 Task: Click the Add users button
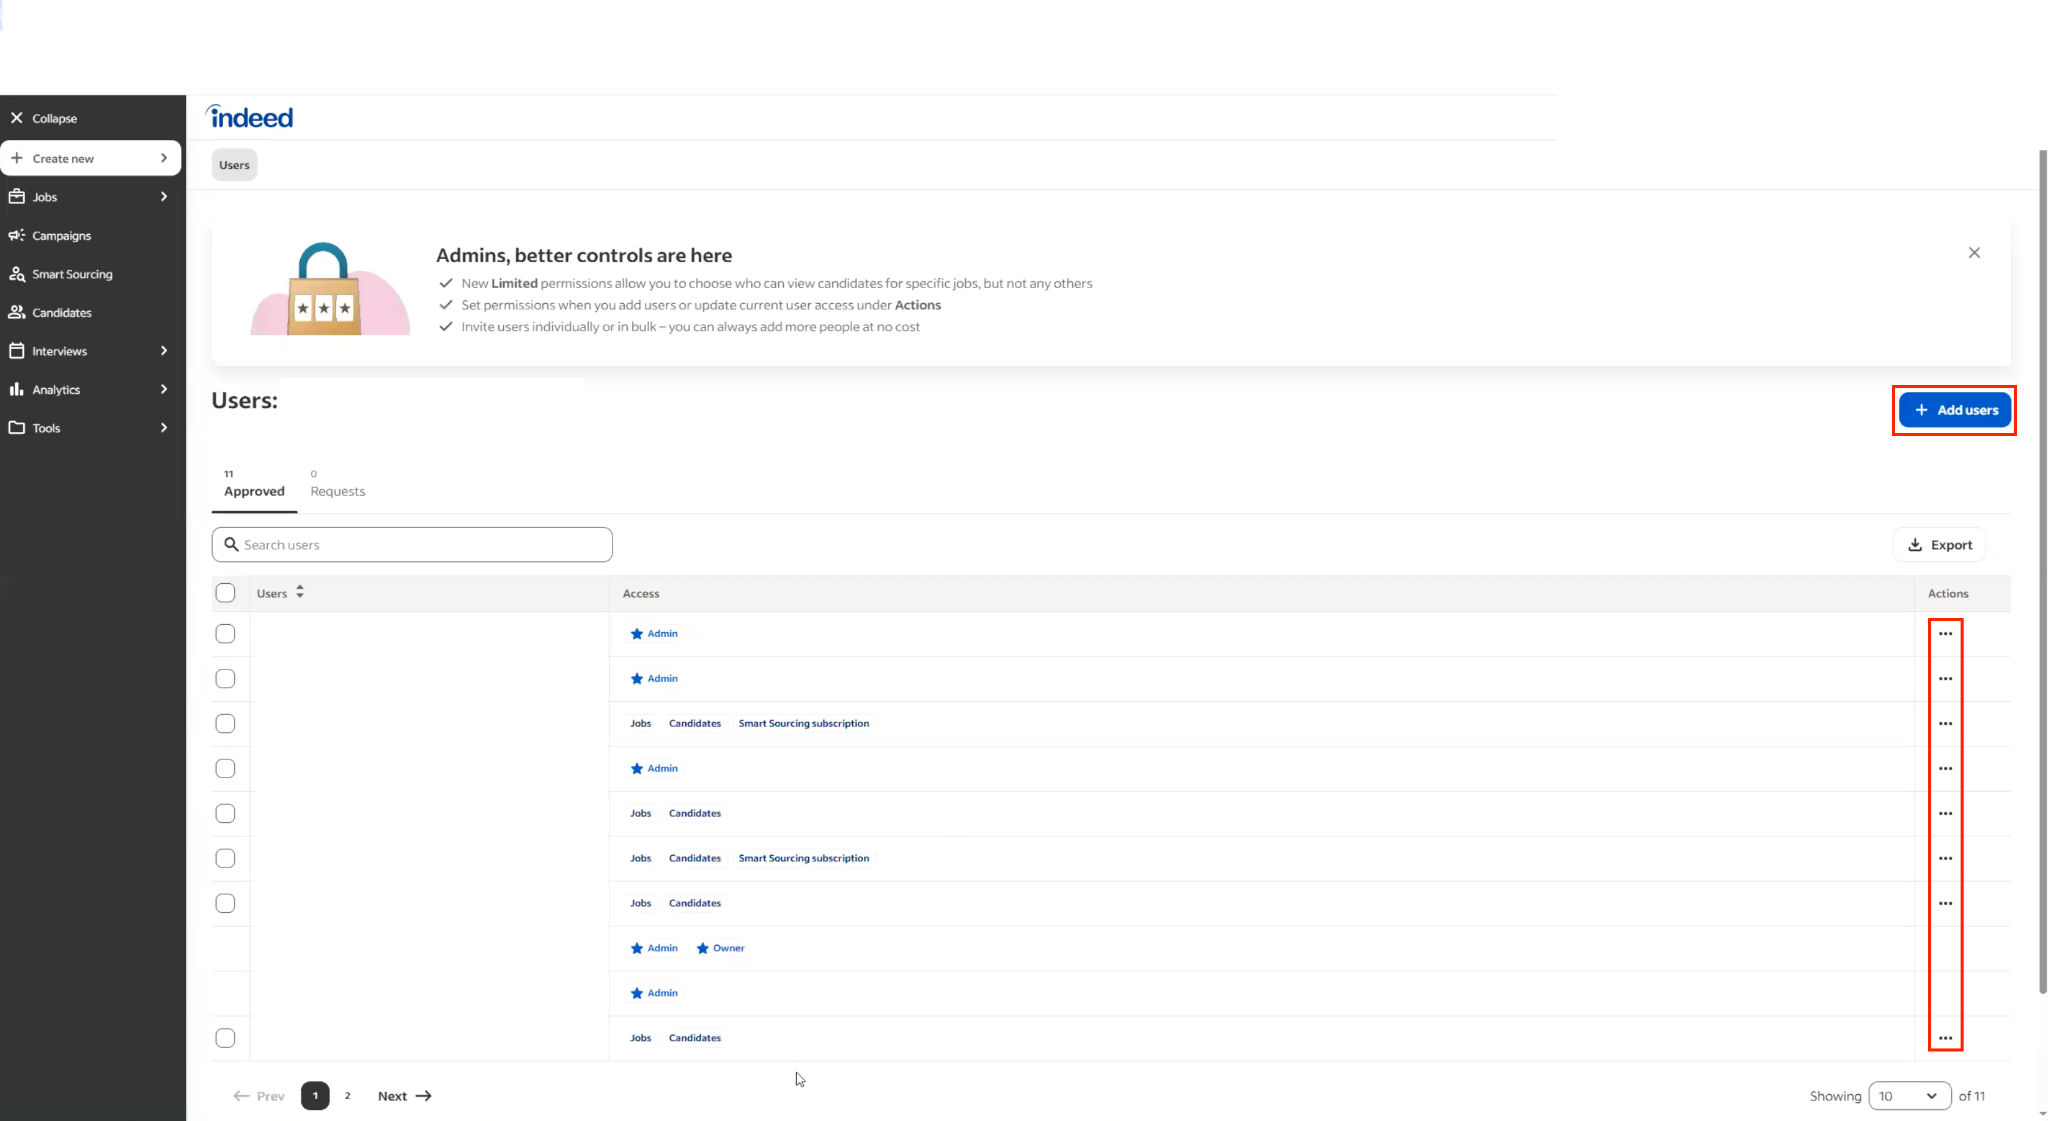[1954, 410]
